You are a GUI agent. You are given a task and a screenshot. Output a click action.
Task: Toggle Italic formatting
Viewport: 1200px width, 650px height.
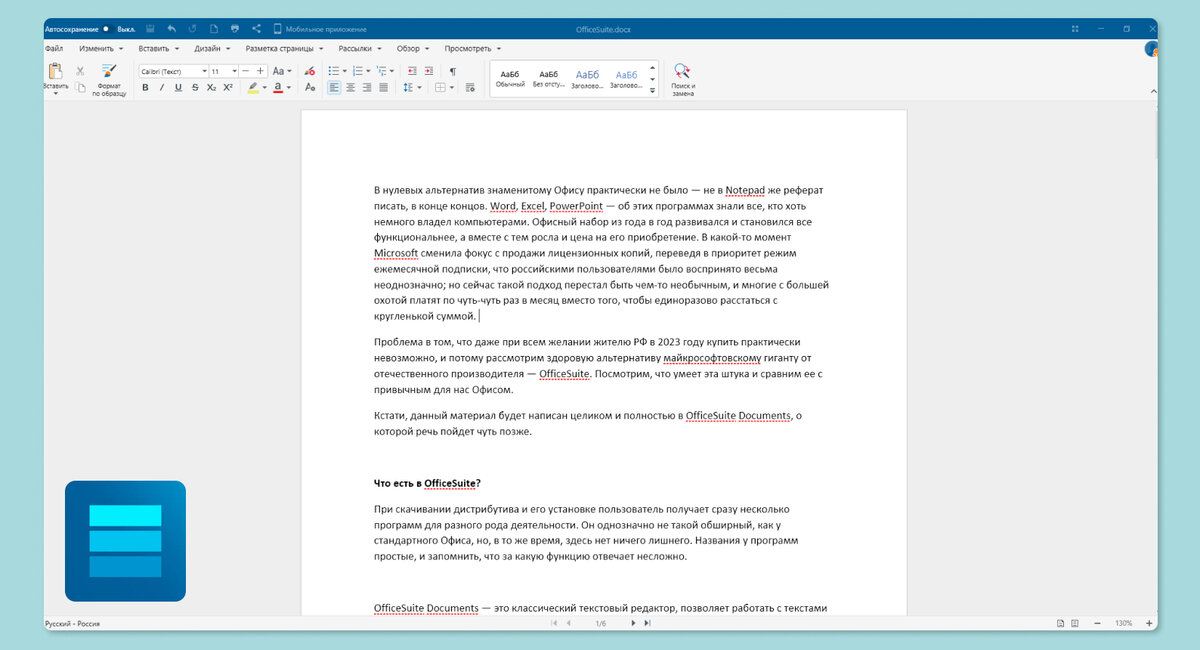[x=161, y=87]
